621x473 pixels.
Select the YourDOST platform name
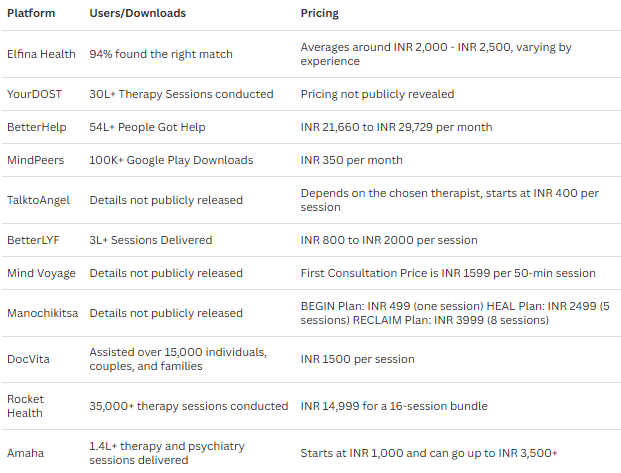coord(35,94)
